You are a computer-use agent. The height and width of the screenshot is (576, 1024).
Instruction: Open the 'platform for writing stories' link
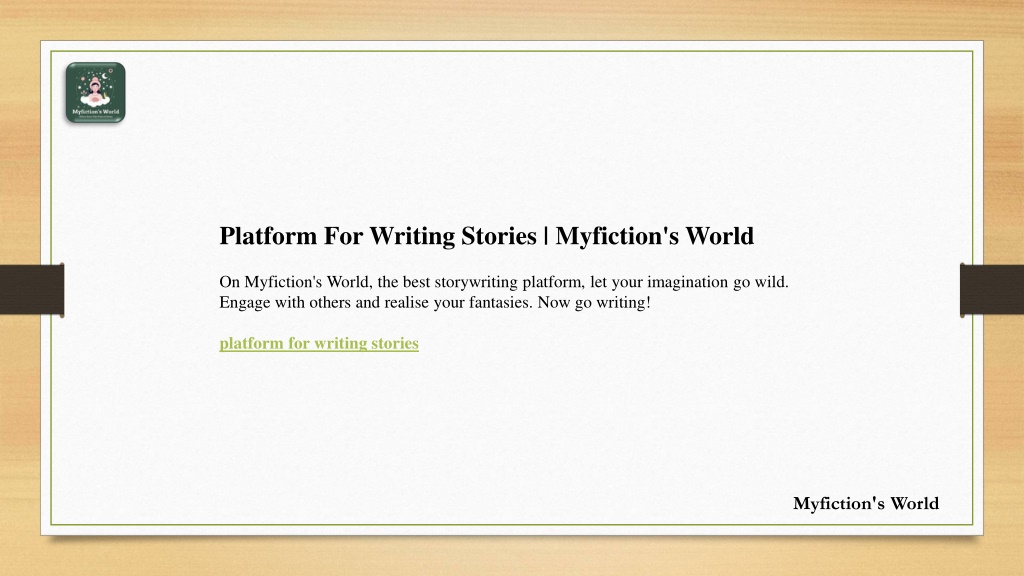319,344
